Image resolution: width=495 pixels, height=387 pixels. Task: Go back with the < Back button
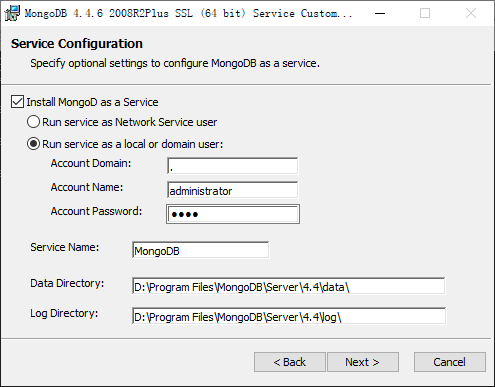click(290, 362)
